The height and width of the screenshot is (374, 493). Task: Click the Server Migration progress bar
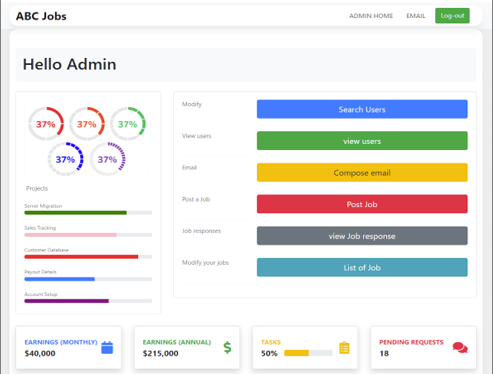click(88, 213)
